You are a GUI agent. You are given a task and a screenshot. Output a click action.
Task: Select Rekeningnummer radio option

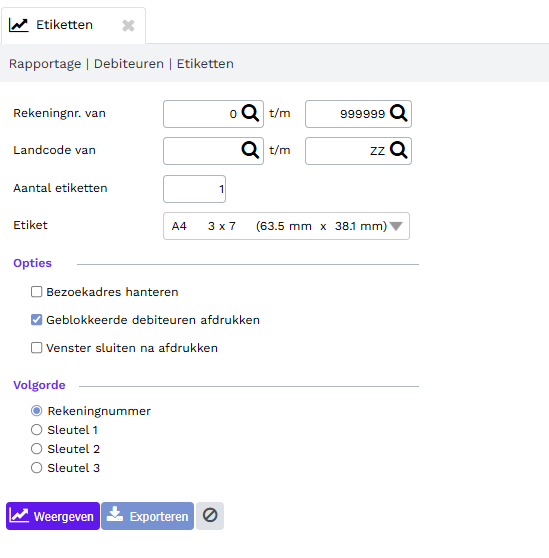[36, 411]
